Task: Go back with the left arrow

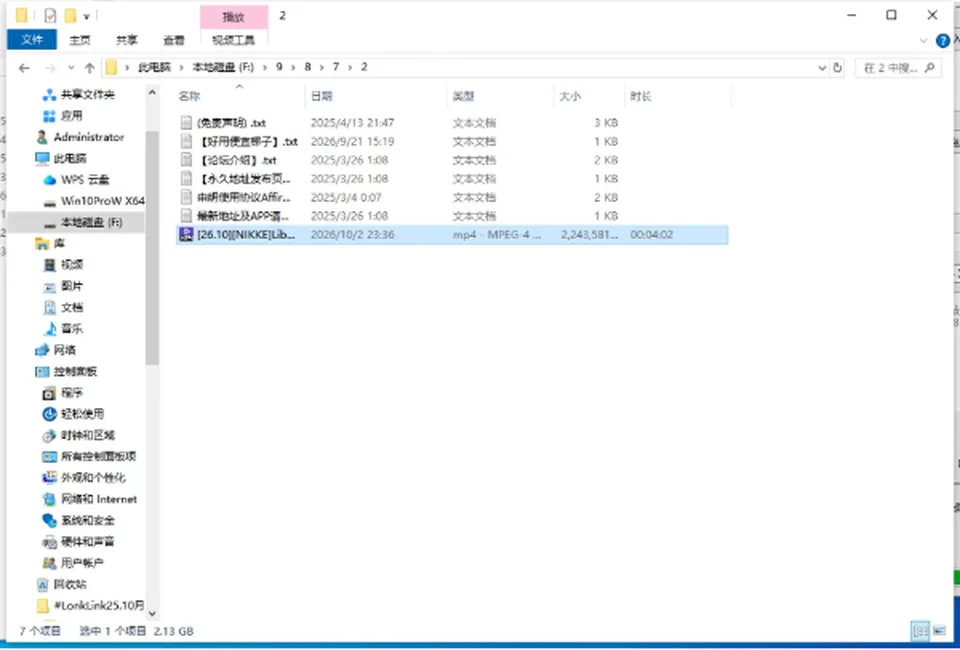Action: [x=24, y=68]
